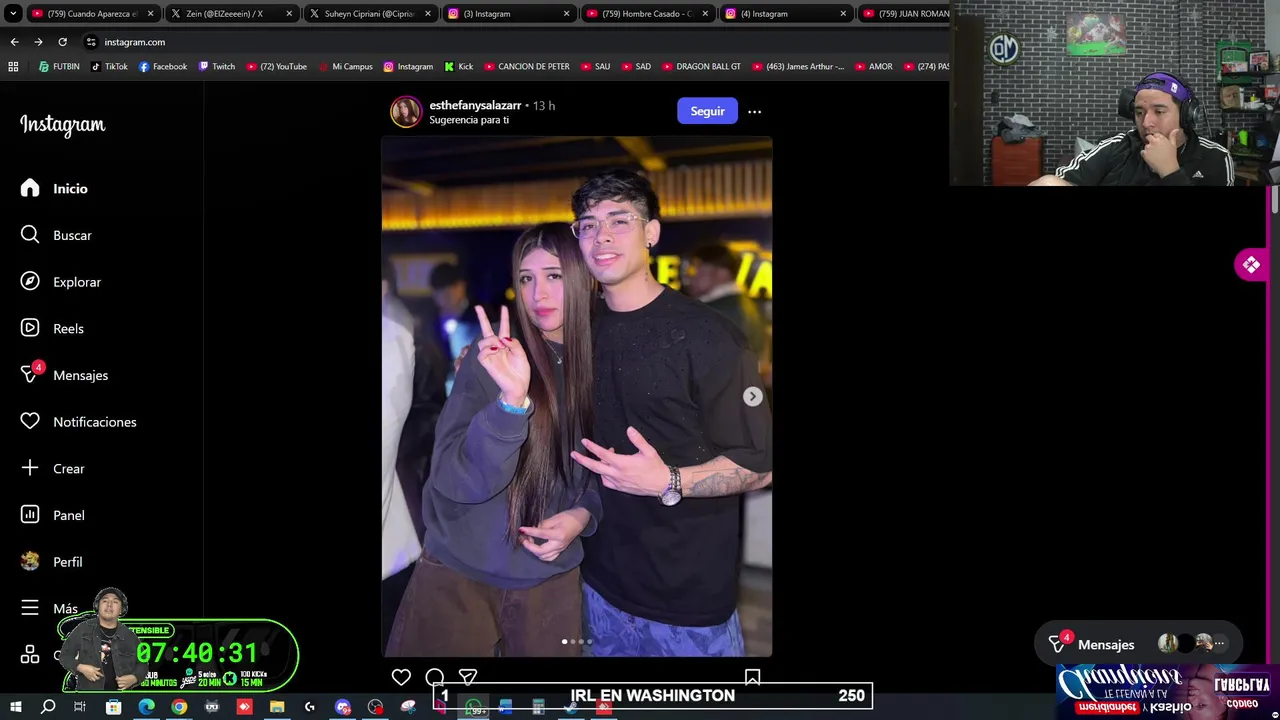Open the Apps grid in bookmarks bar
Screen dimensions: 1280x720
pos(13,67)
